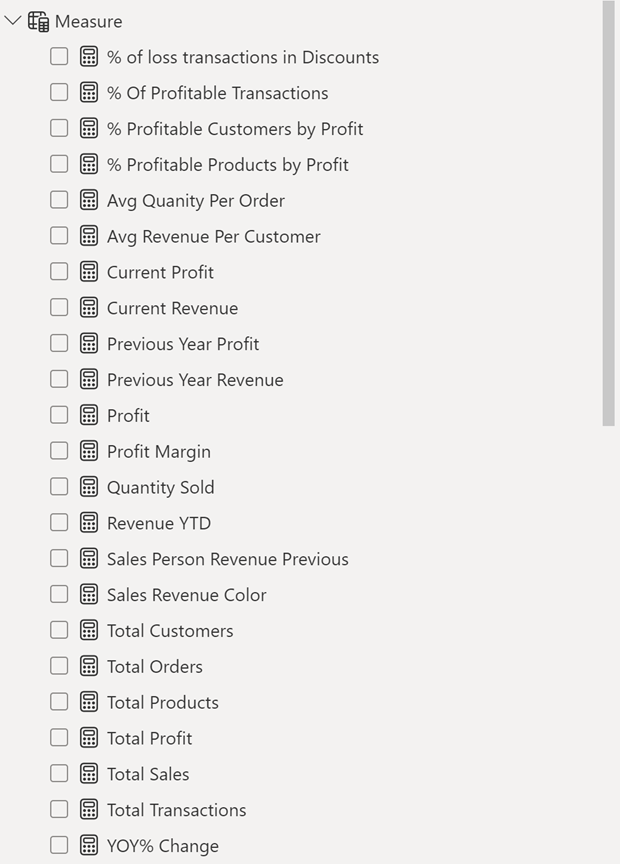Click Sales Person Revenue Previous label
620x864 pixels.
coord(227,559)
